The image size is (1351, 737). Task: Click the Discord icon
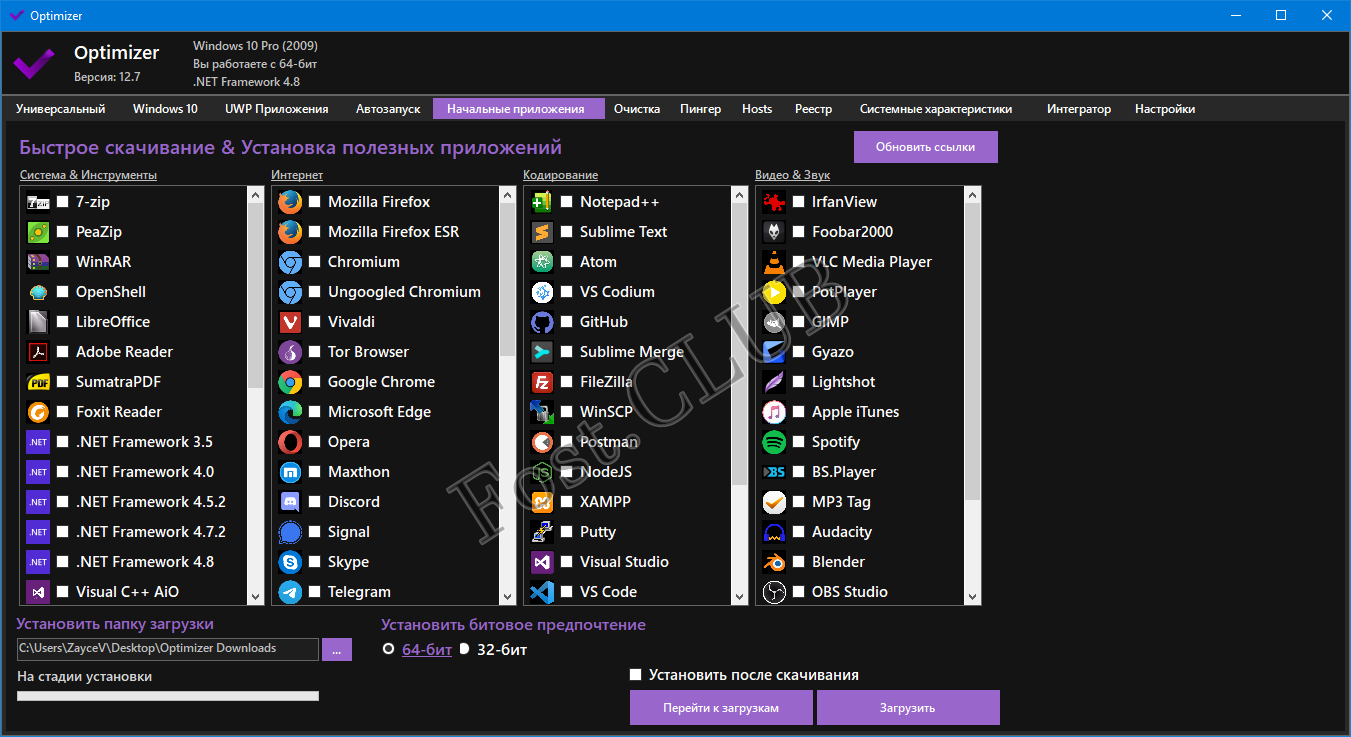coord(290,502)
